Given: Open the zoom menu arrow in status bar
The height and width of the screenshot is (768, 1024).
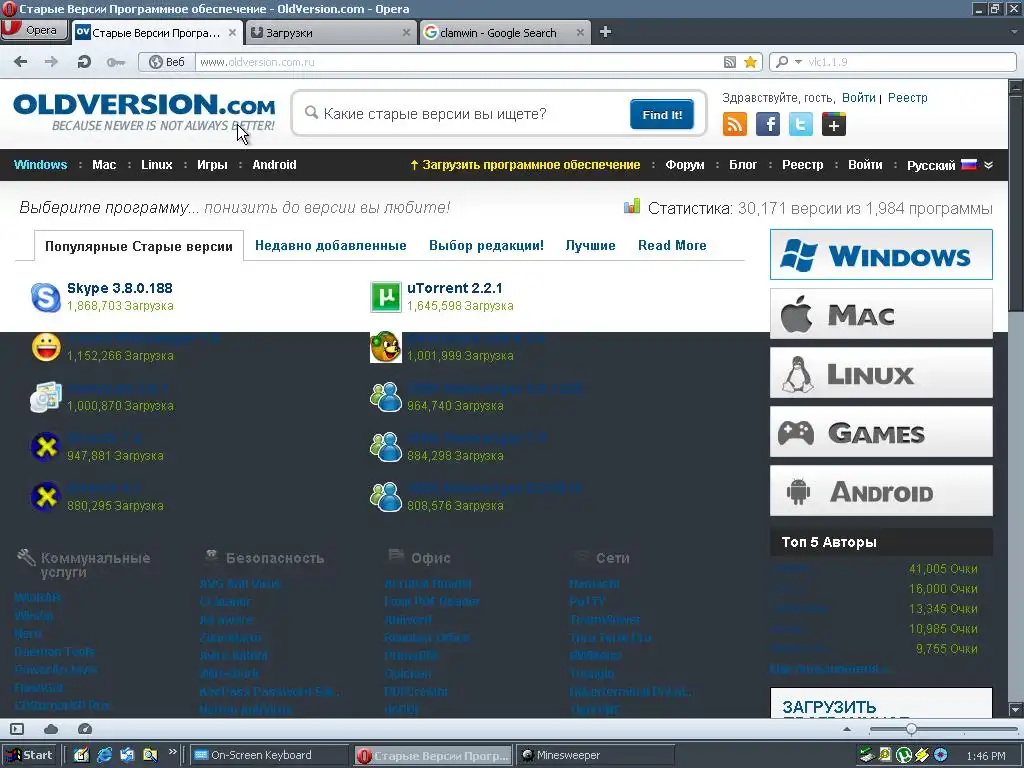Looking at the screenshot, I should (x=847, y=729).
